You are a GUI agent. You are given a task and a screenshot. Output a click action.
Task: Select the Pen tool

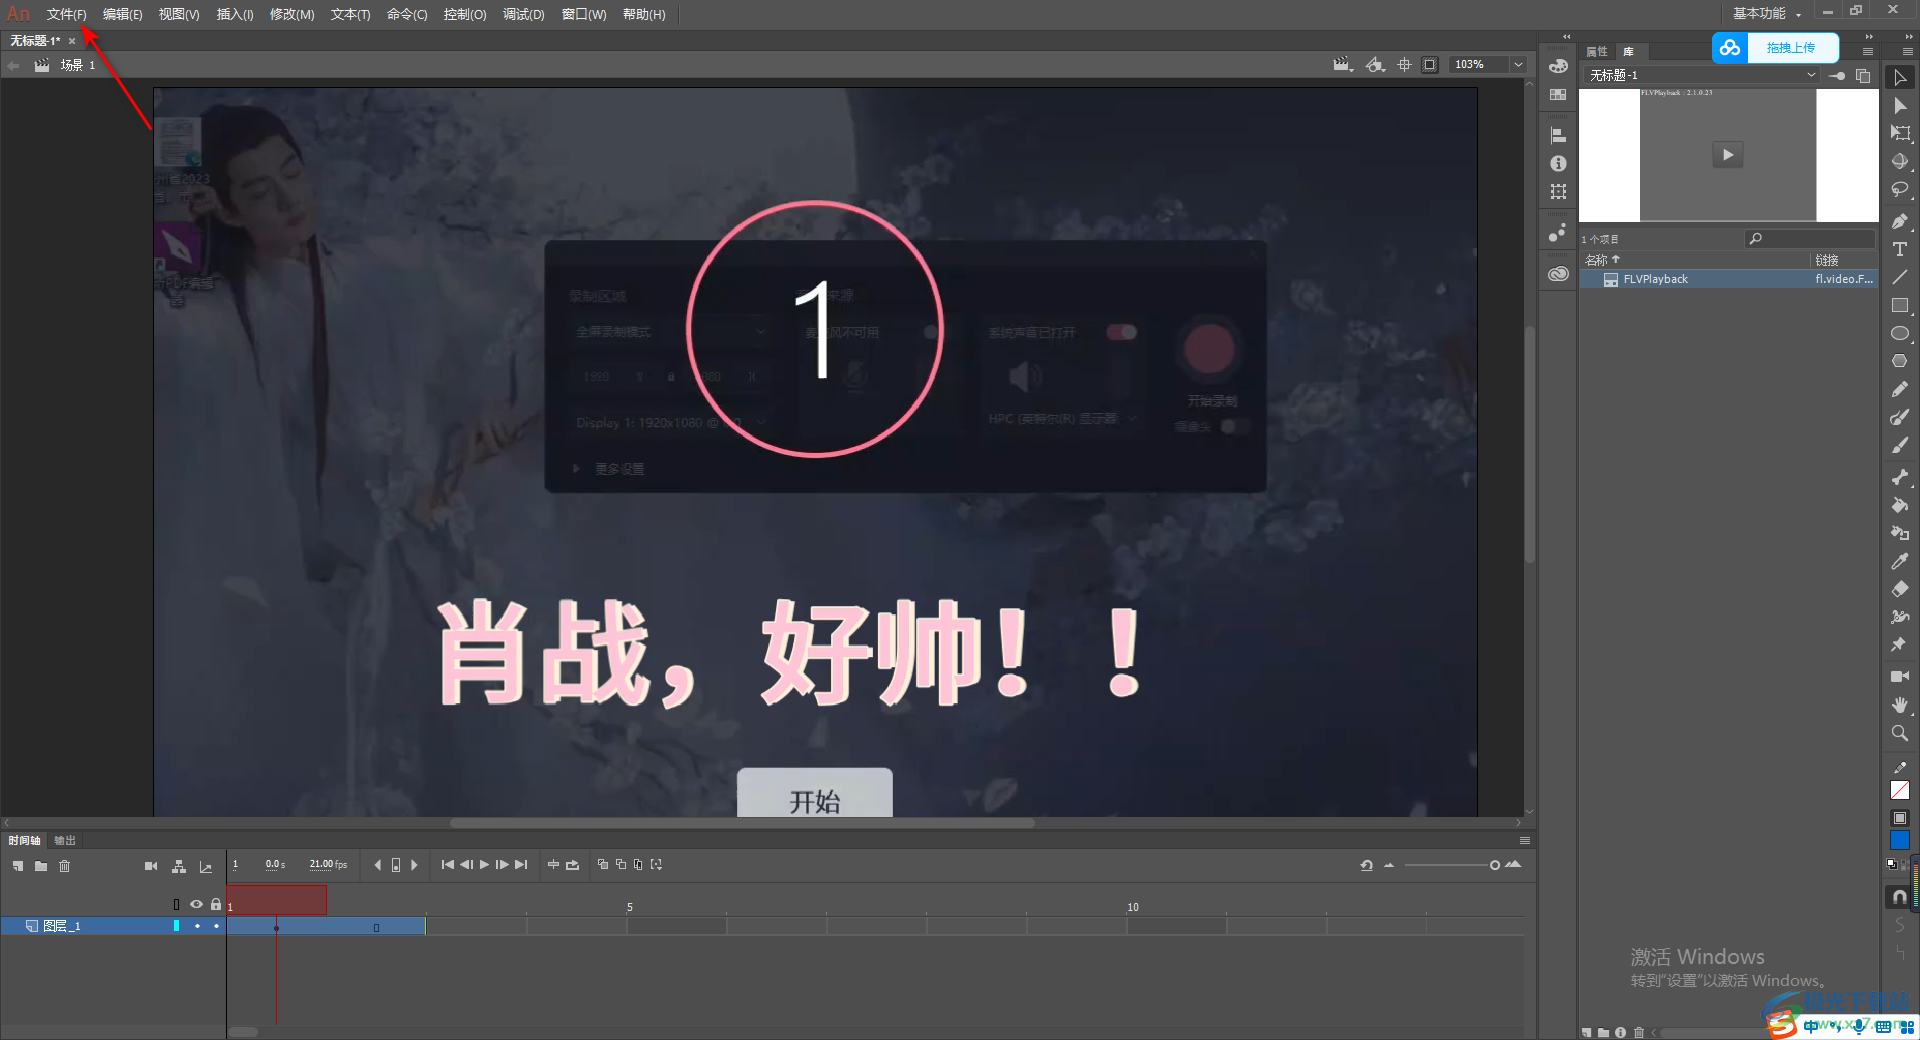click(1900, 221)
